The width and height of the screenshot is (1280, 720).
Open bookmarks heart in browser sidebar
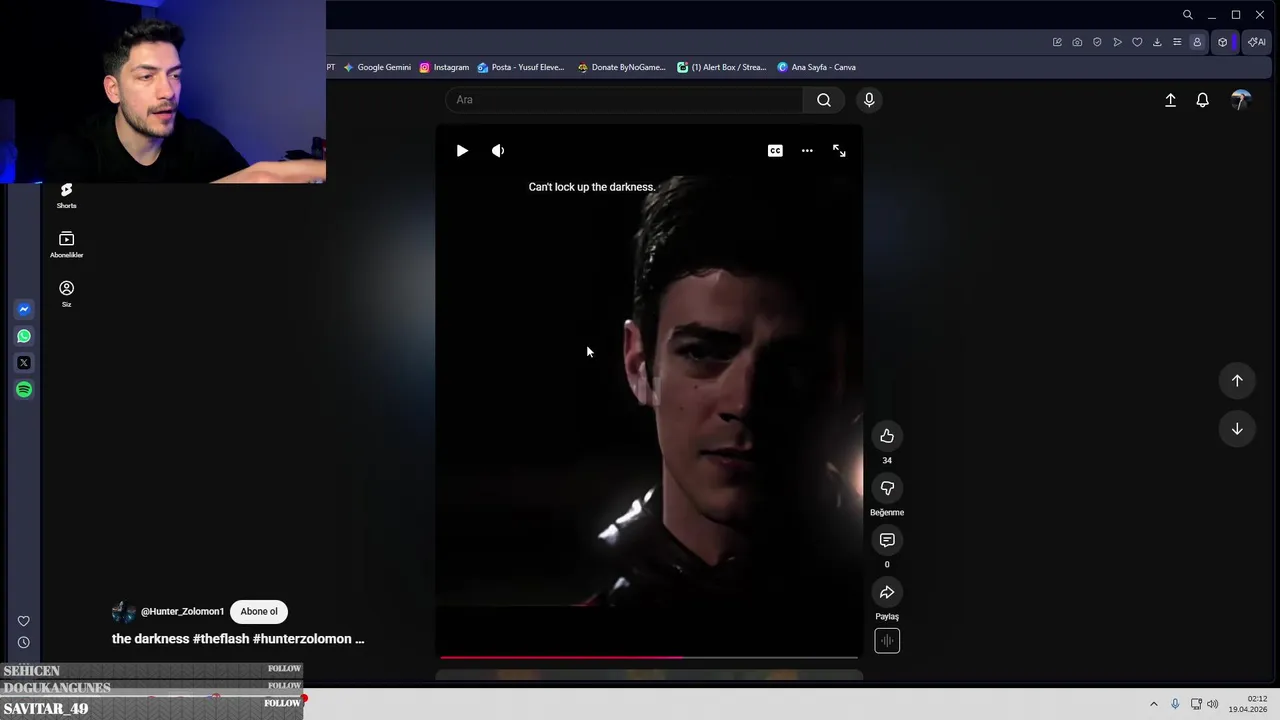click(x=24, y=621)
